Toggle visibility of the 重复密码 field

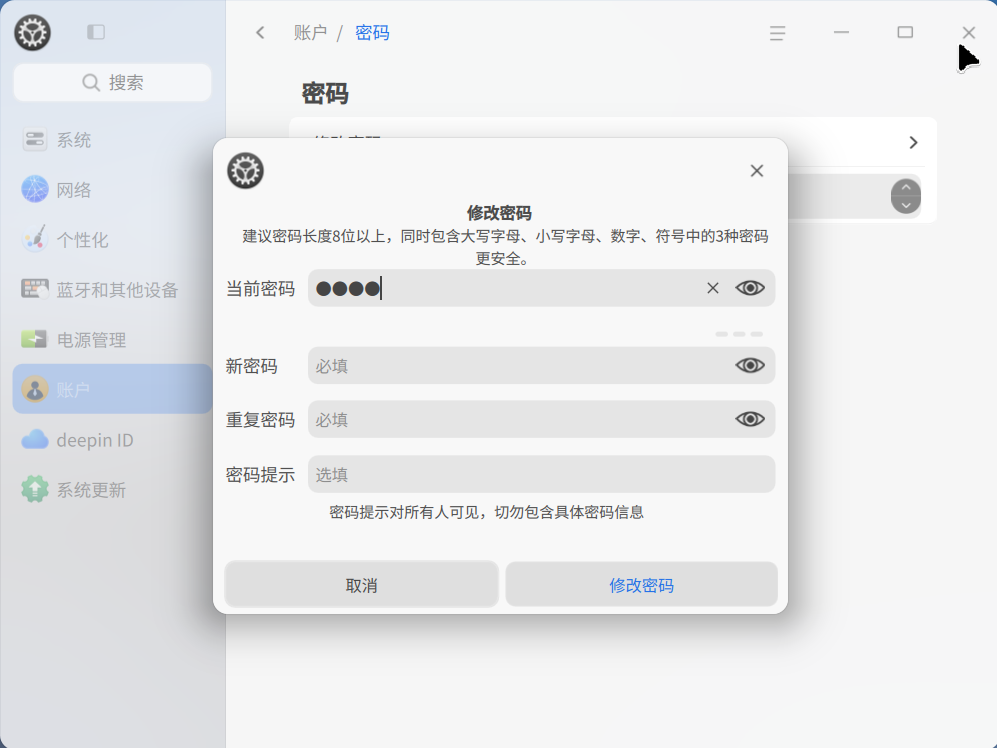[x=750, y=419]
